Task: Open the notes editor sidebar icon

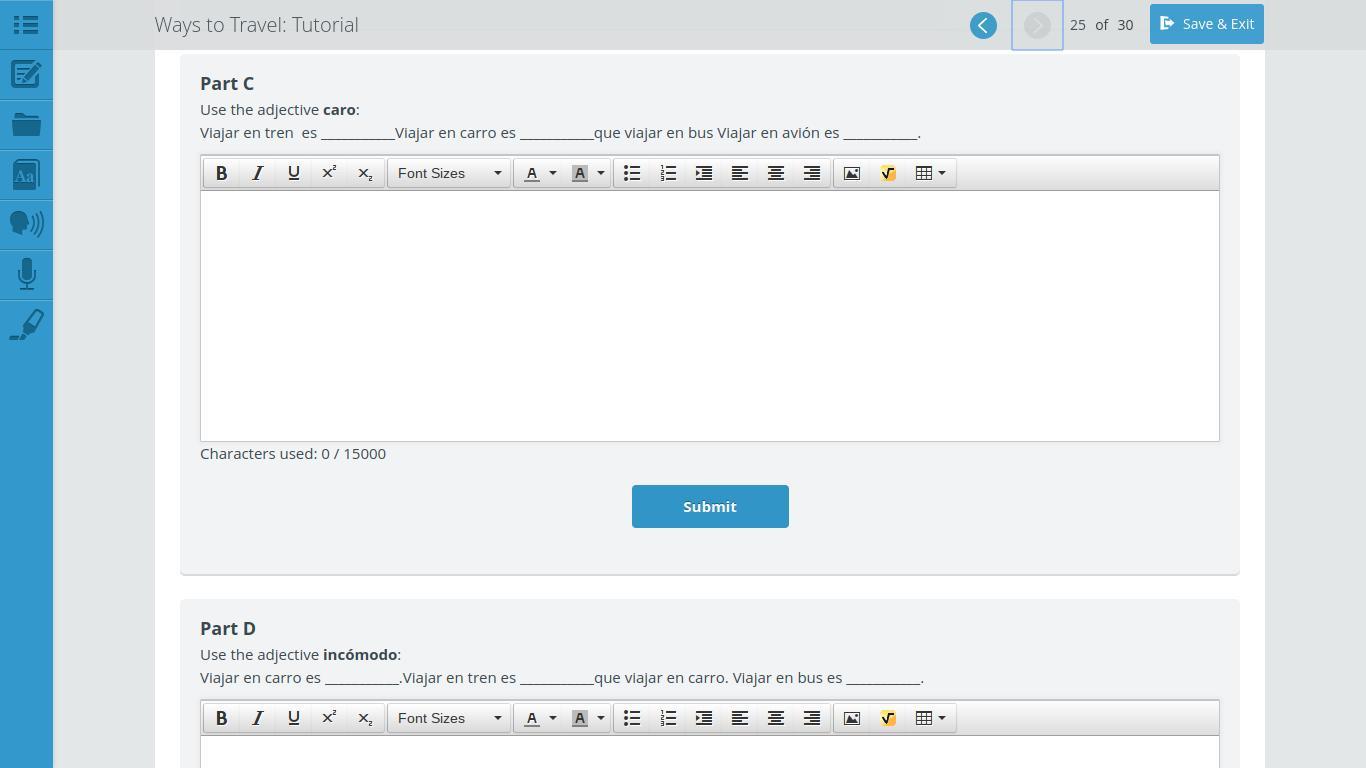Action: click(26, 74)
